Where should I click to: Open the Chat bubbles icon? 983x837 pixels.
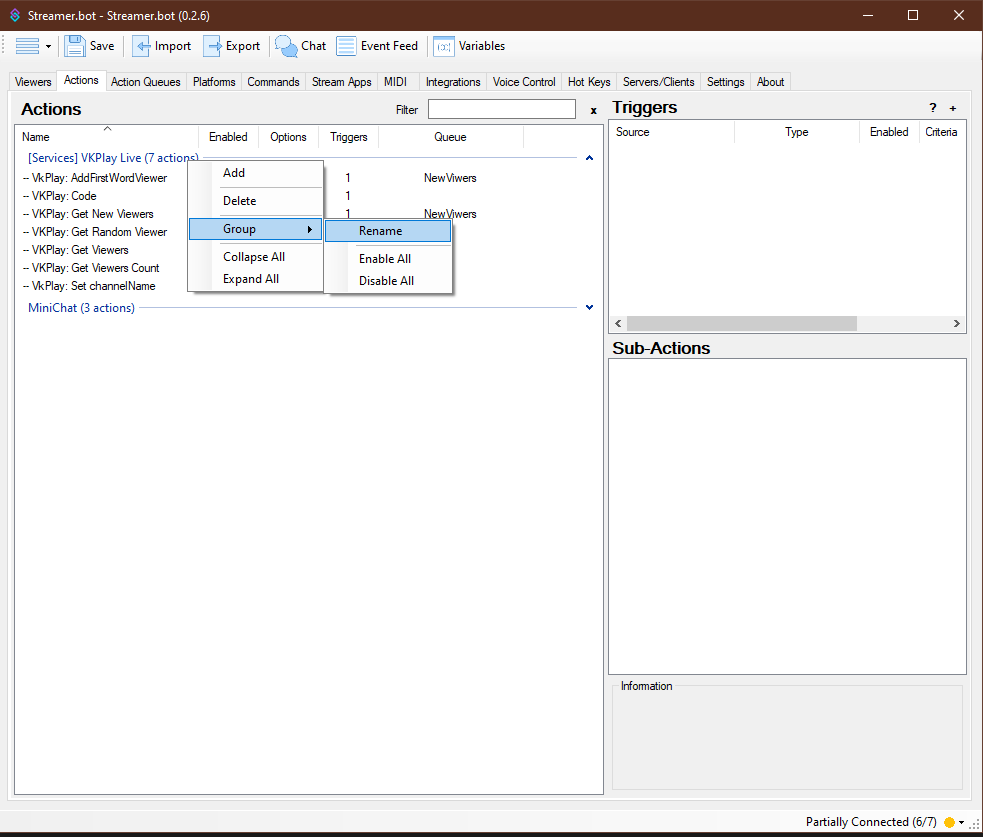[x=286, y=46]
